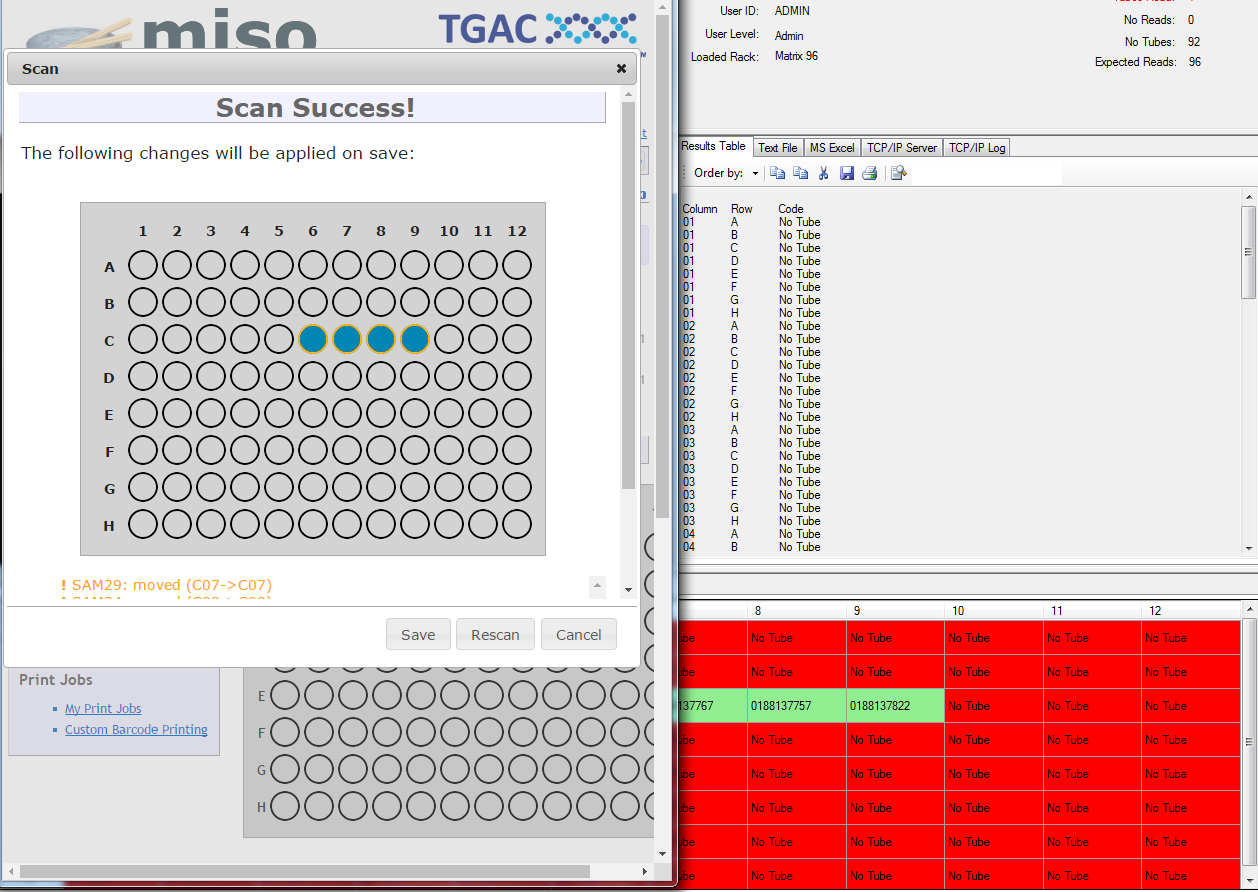This screenshot has height=892, width=1258.
Task: Click the Results Table scrollbar down arrow
Action: (x=1248, y=548)
